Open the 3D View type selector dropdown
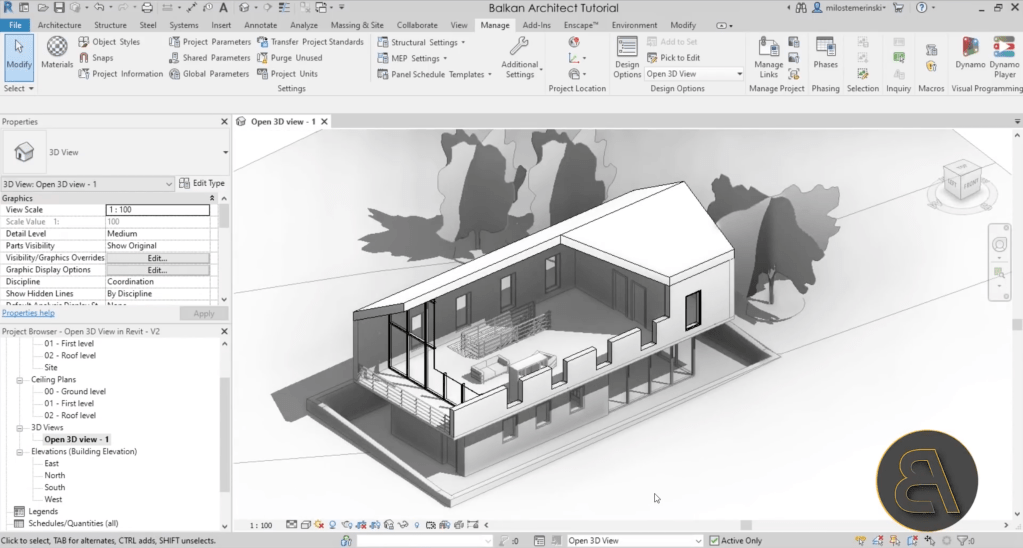Viewport: 1023px width, 548px height. (x=225, y=153)
